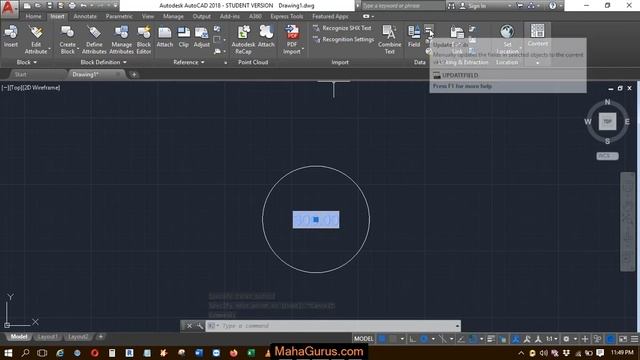Select the Create Block tool
Screen dimensions: 640x360
pyautogui.click(x=67, y=39)
